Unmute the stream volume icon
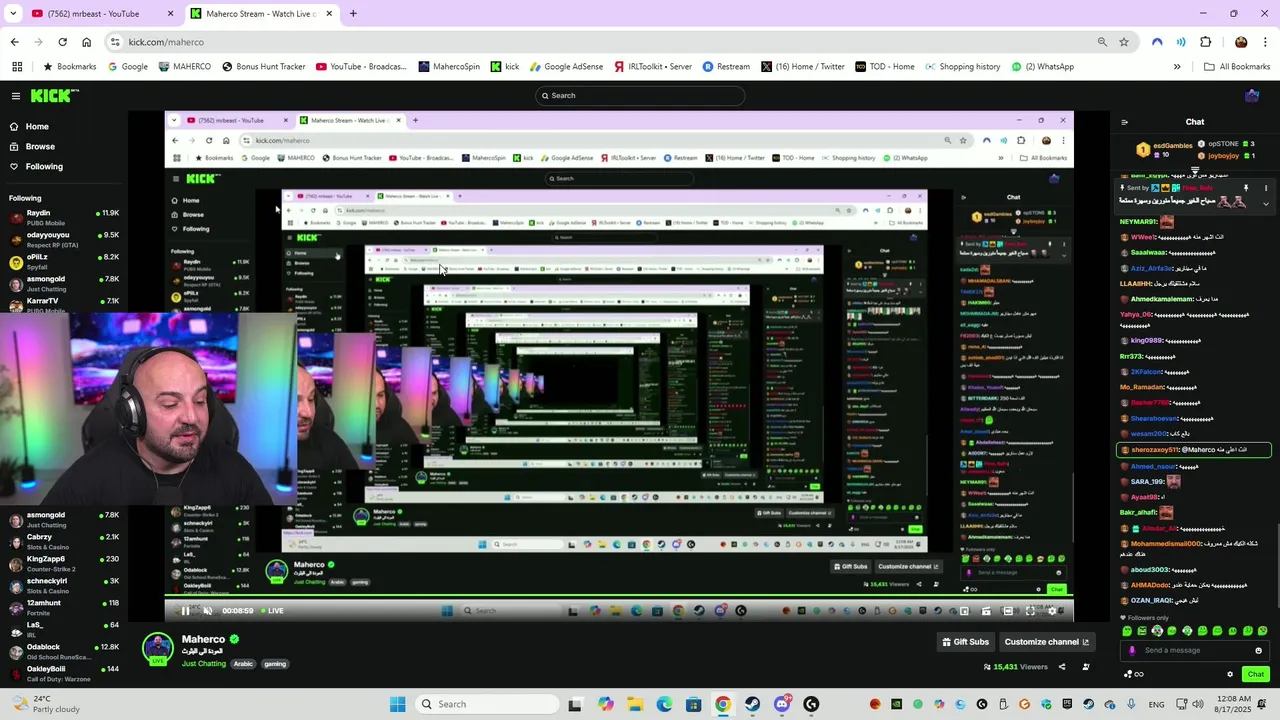 pos(207,611)
